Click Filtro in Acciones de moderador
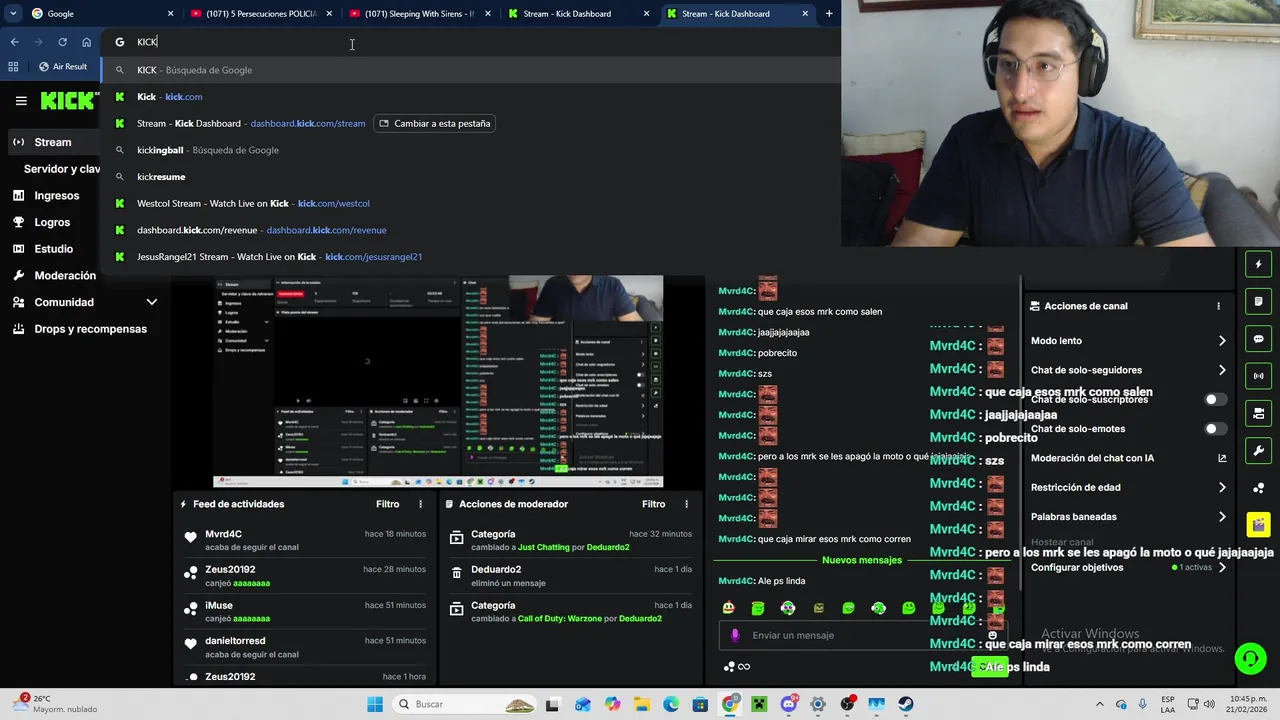 [x=654, y=504]
